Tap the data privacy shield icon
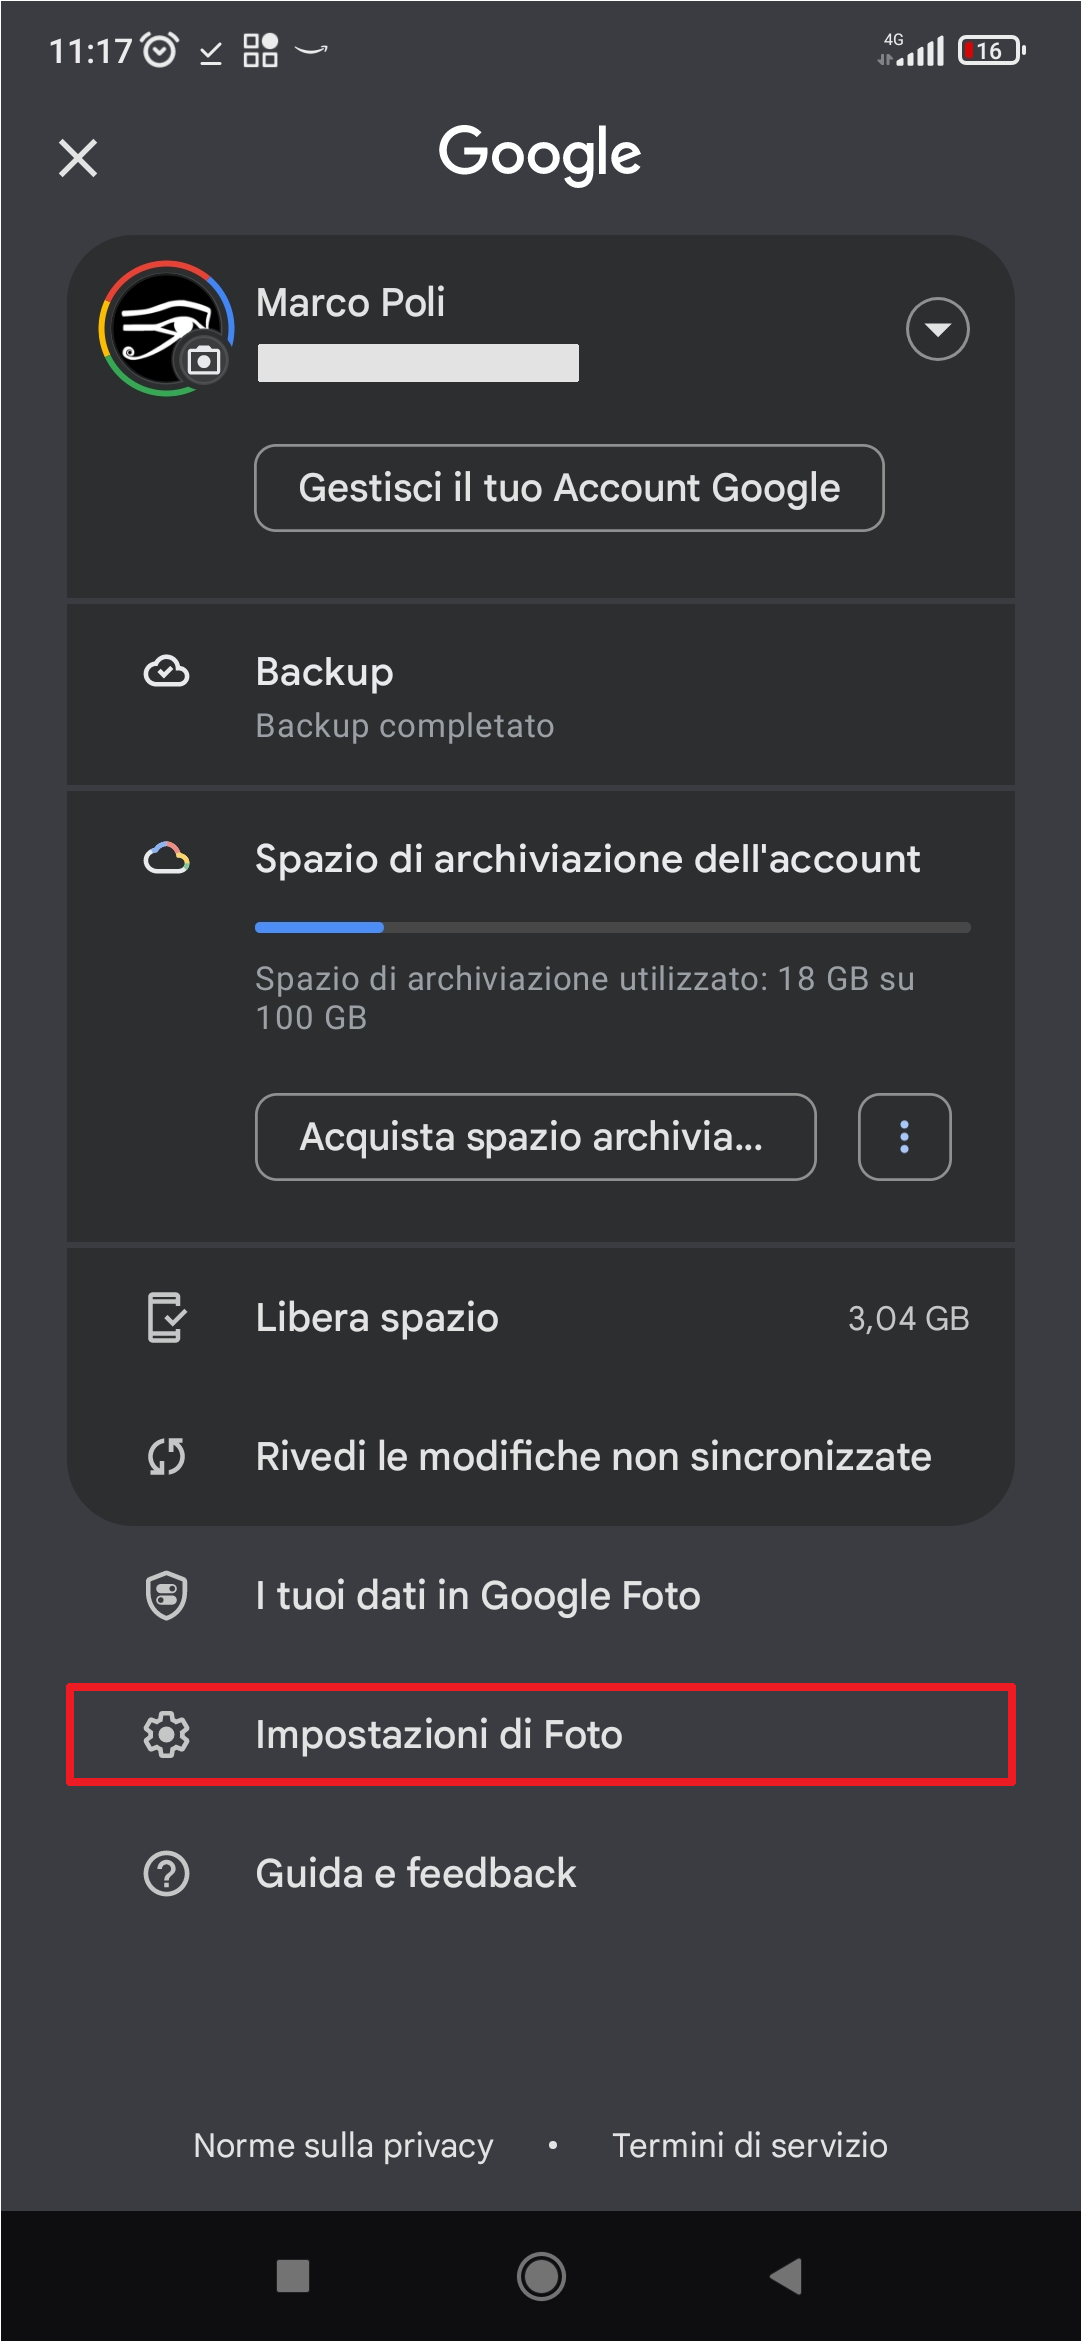 pos(166,1595)
